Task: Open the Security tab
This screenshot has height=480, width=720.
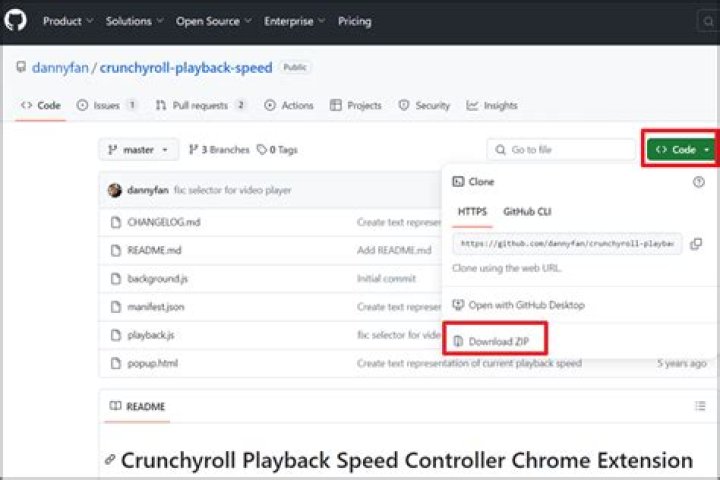Action: click(x=424, y=105)
